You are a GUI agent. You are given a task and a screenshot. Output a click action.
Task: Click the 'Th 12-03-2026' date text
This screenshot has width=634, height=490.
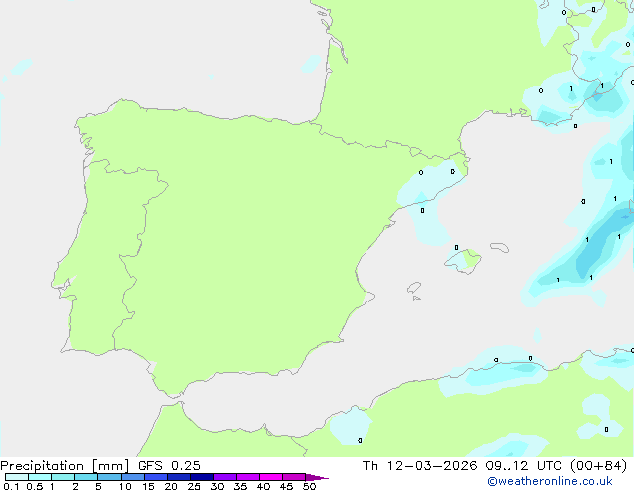[x=420, y=466]
